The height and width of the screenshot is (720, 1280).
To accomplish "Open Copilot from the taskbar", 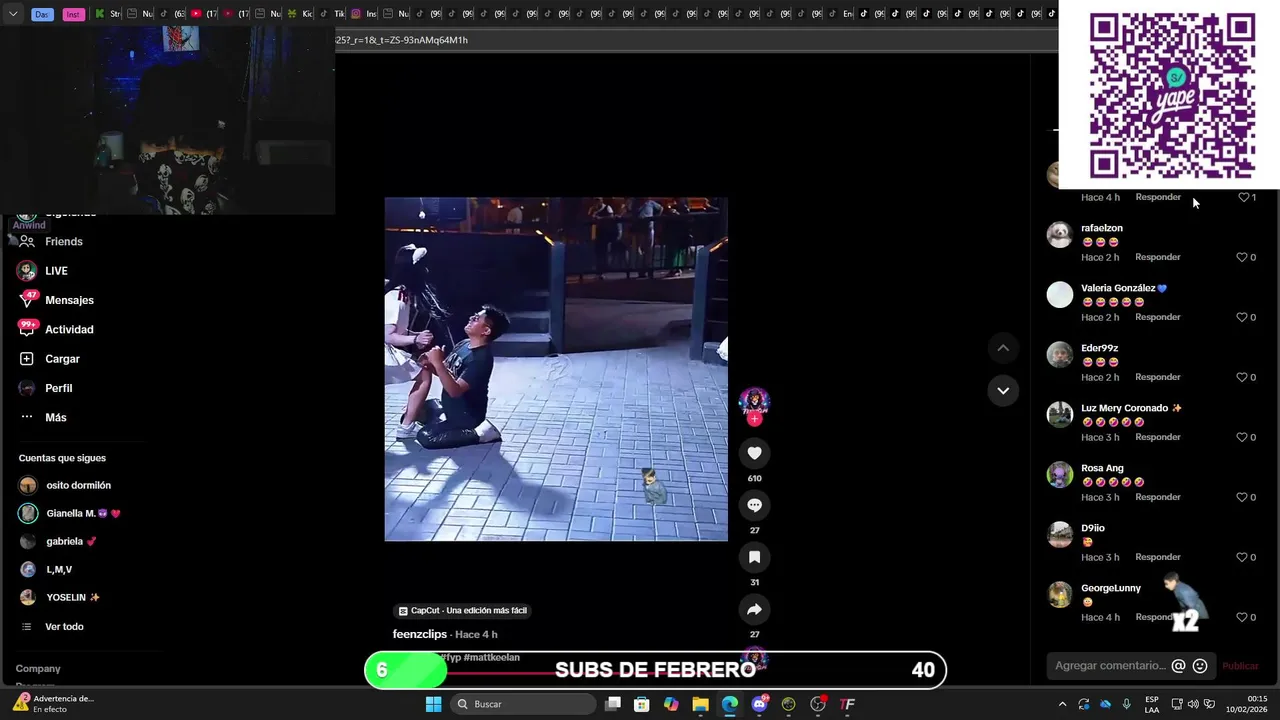I will click(671, 704).
